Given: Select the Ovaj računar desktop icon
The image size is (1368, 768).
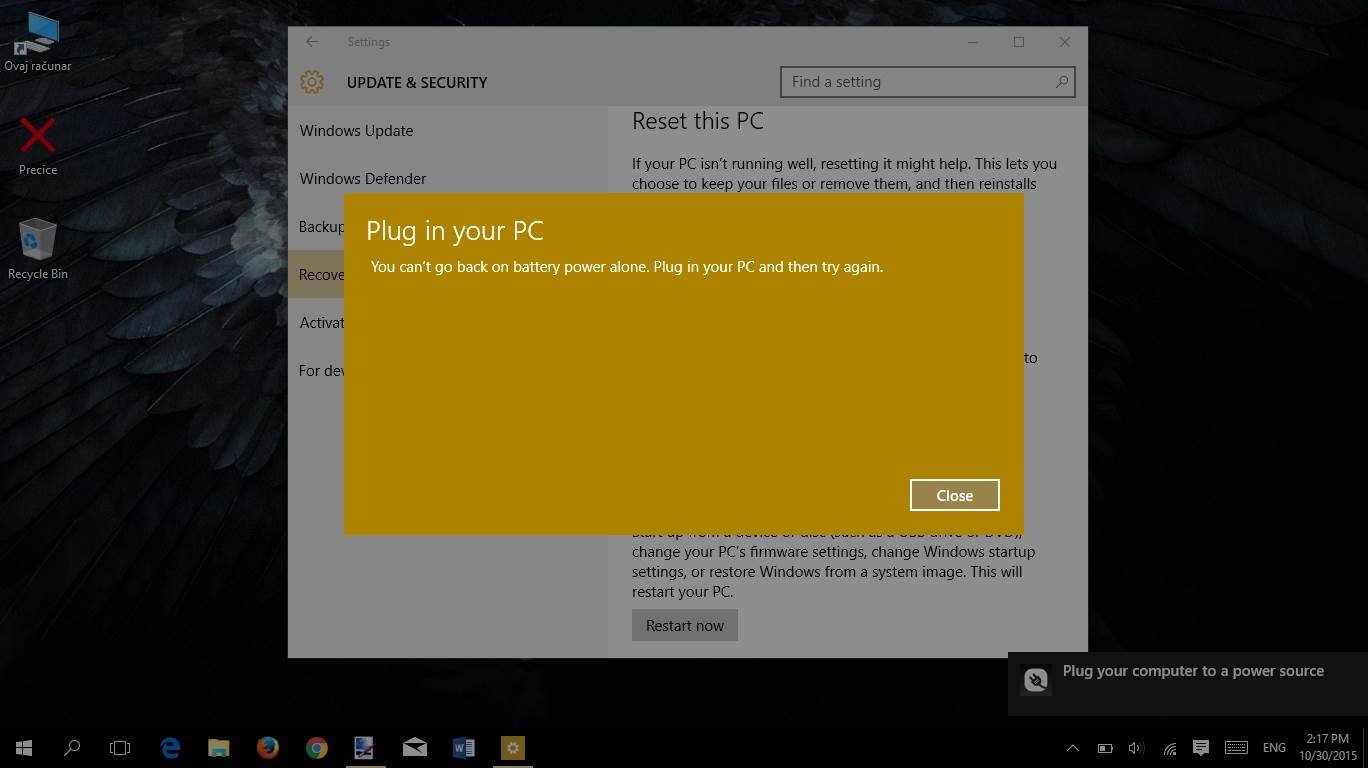Looking at the screenshot, I should coord(38,42).
